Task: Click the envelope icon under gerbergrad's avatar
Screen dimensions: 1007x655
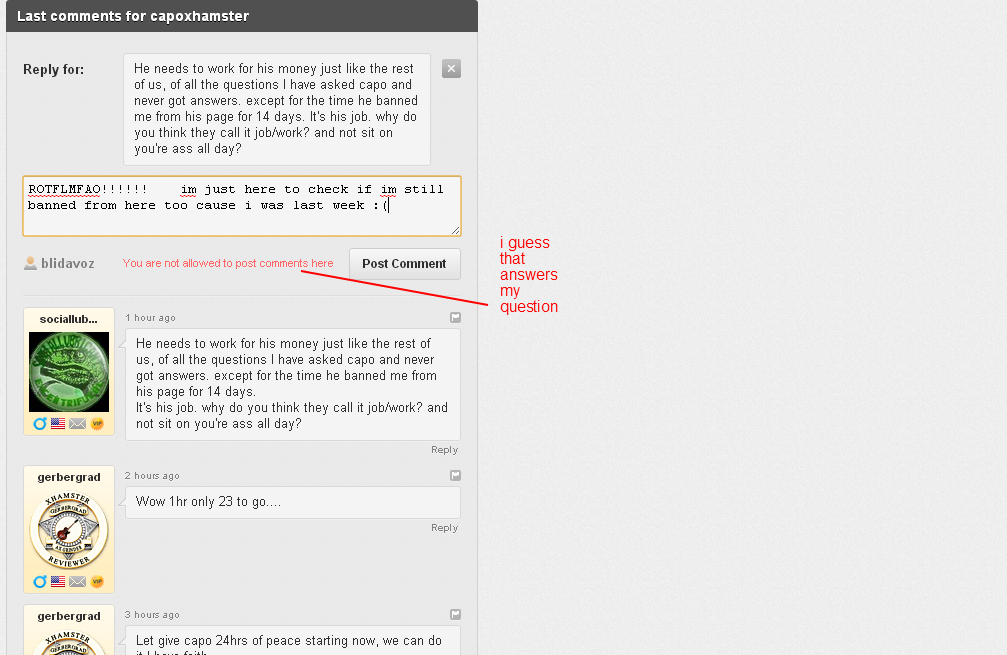Action: point(78,582)
